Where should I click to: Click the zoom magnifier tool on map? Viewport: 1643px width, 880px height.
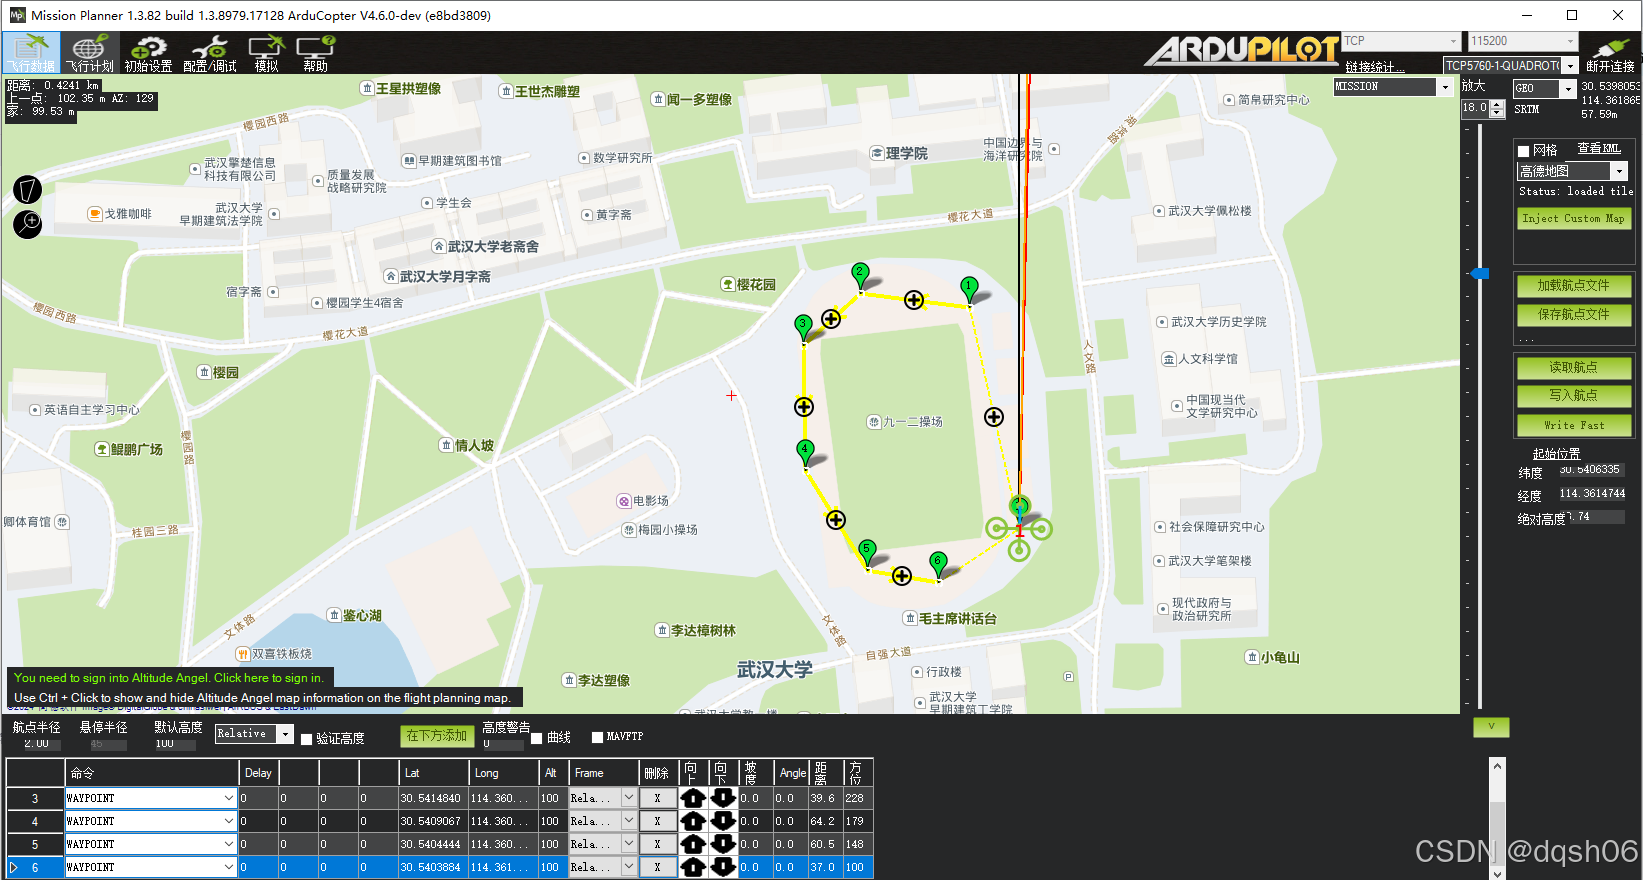[28, 224]
